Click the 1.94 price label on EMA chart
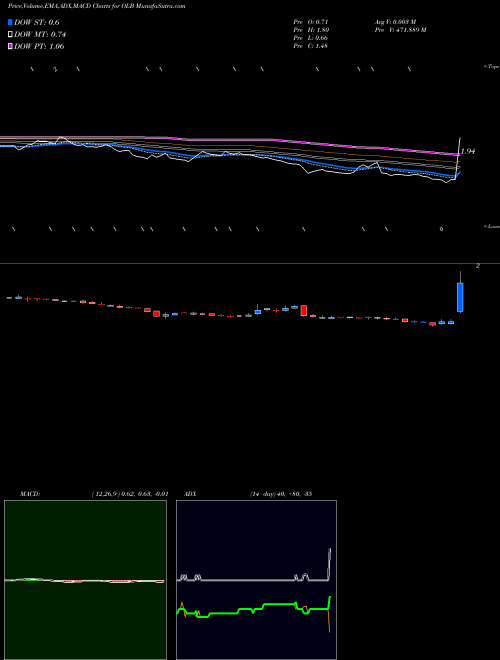The height and width of the screenshot is (660, 500). [468, 151]
